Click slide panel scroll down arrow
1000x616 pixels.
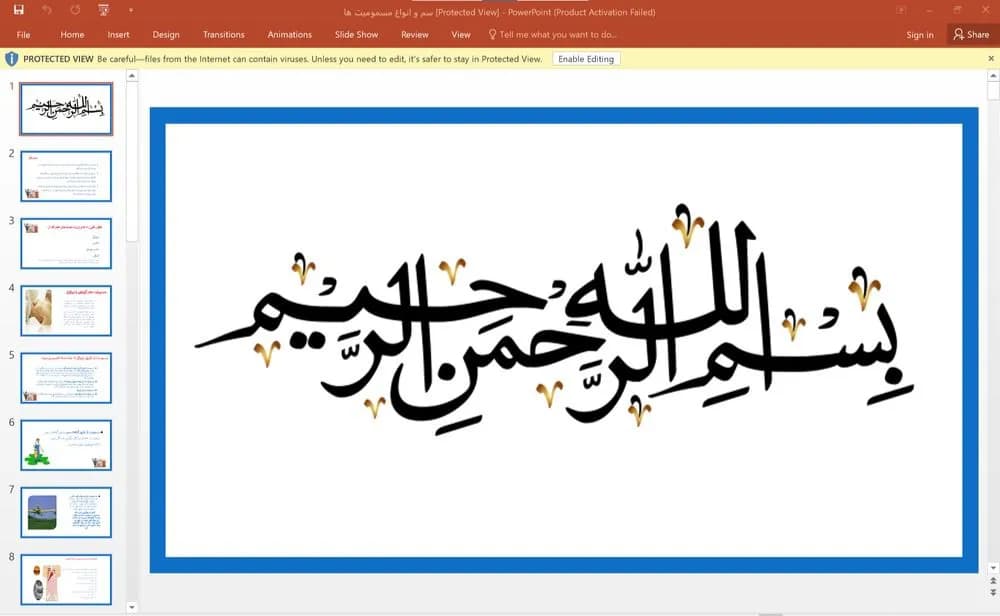(131, 607)
